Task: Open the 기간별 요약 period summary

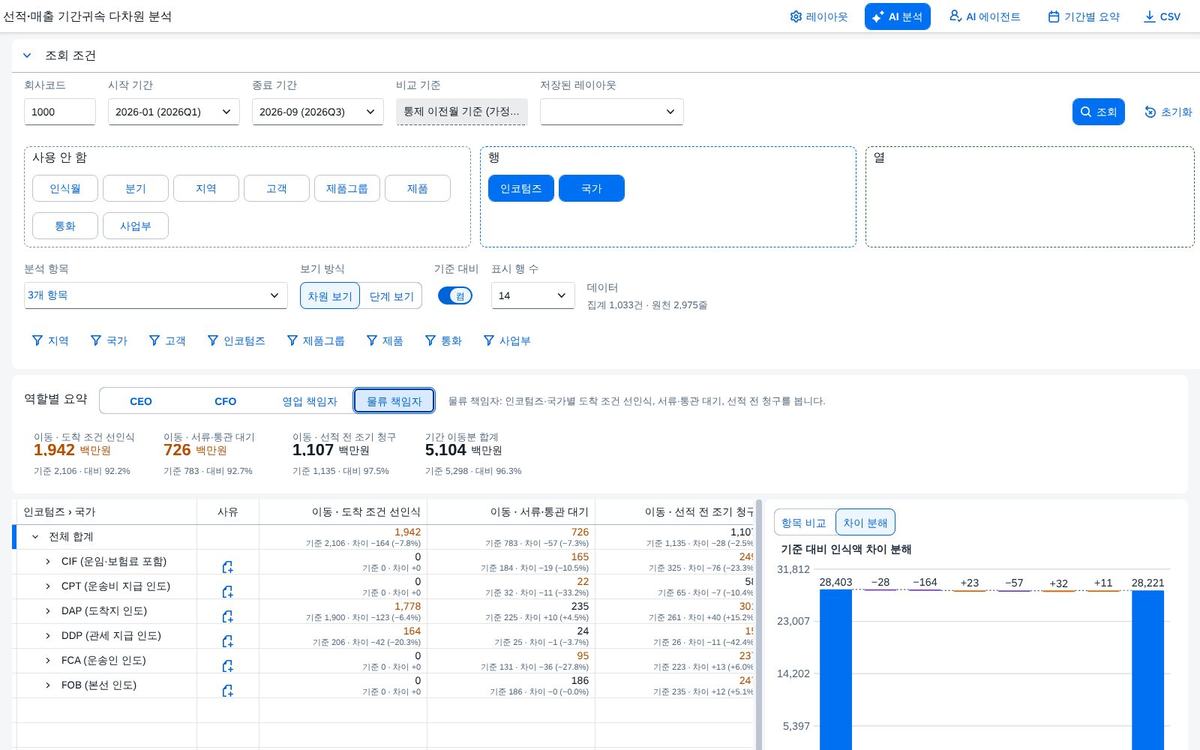Action: (x=1083, y=17)
